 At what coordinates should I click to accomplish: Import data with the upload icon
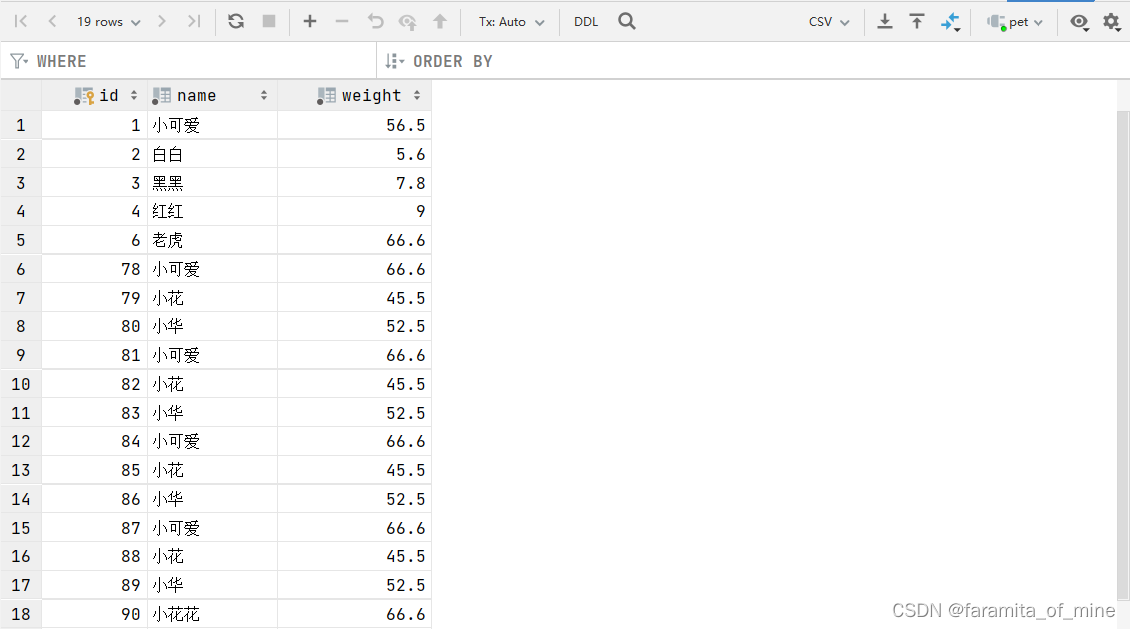click(917, 22)
